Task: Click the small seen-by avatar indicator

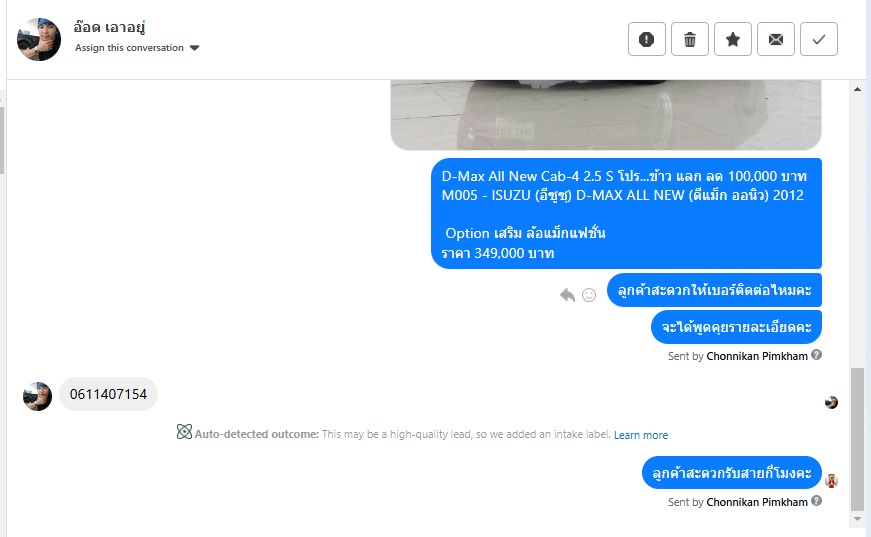Action: [x=831, y=402]
